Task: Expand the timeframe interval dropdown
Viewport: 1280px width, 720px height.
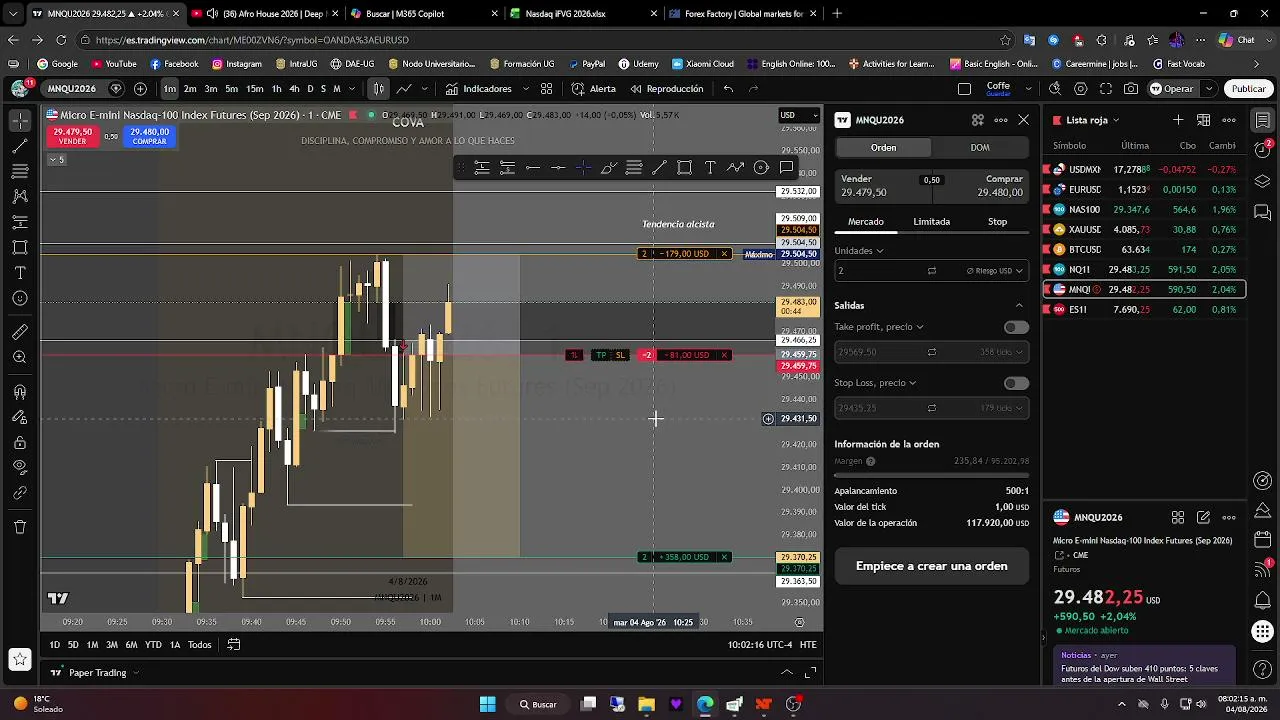Action: pyautogui.click(x=351, y=89)
